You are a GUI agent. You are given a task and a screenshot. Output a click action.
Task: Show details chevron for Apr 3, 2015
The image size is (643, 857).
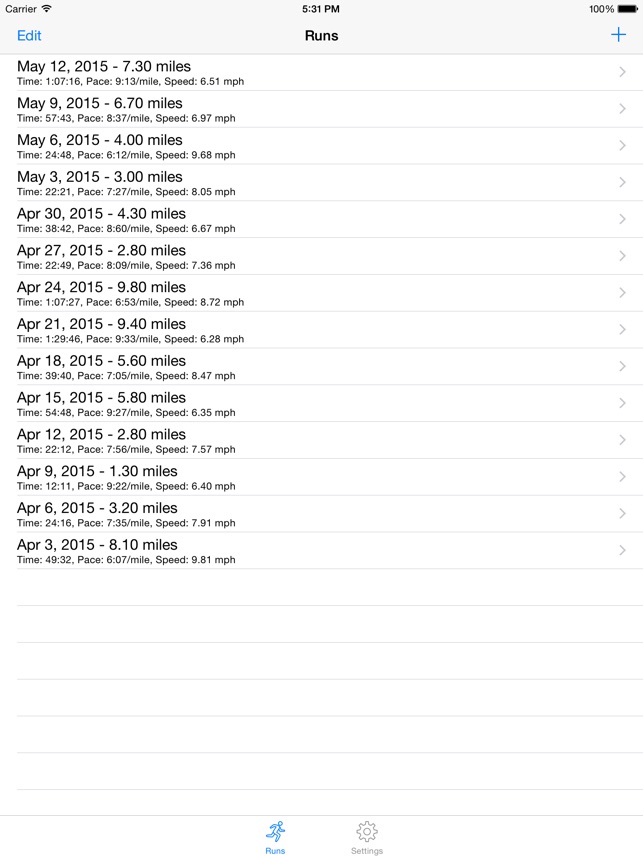622,550
